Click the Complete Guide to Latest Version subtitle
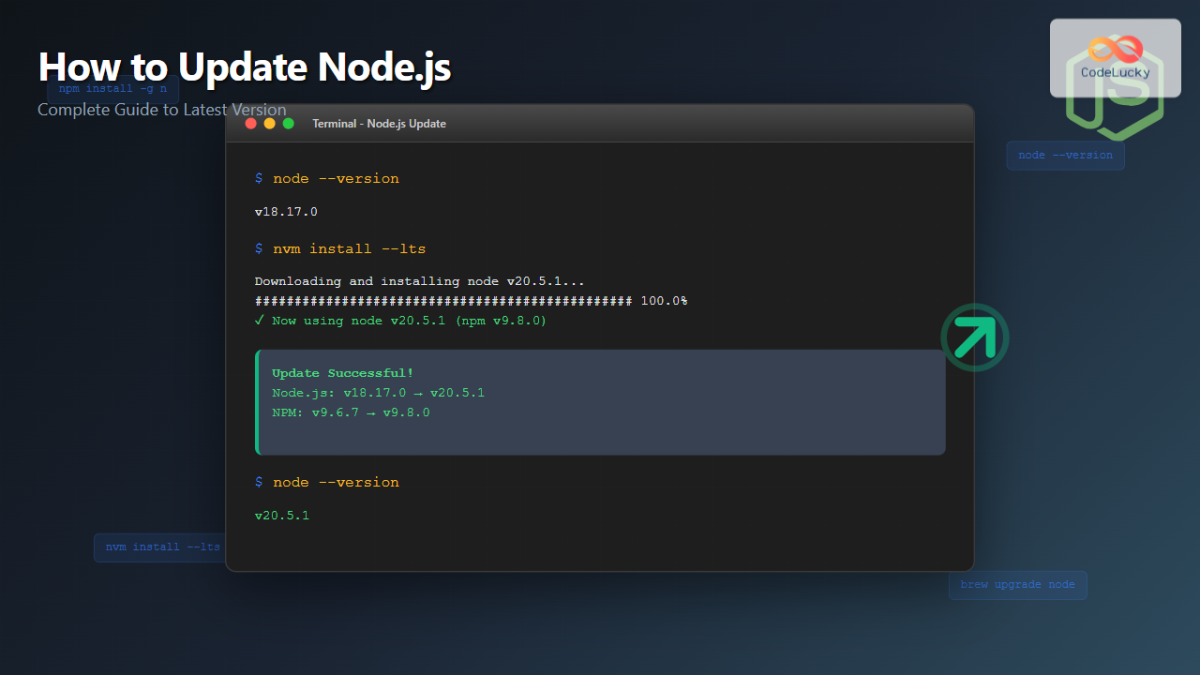Image resolution: width=1200 pixels, height=675 pixels. (161, 110)
